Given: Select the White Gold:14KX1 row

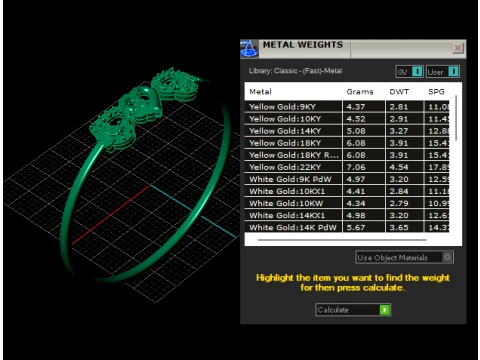Looking at the screenshot, I should click(x=347, y=215).
